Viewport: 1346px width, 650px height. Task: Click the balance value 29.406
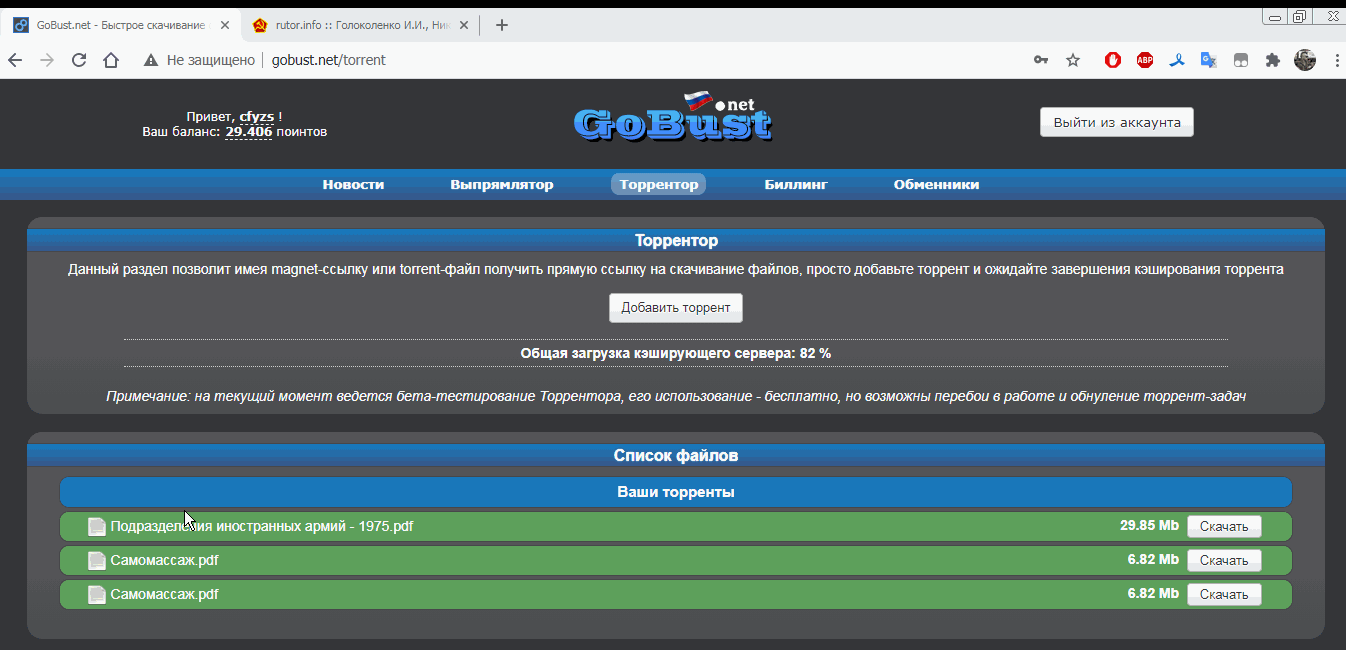(249, 132)
